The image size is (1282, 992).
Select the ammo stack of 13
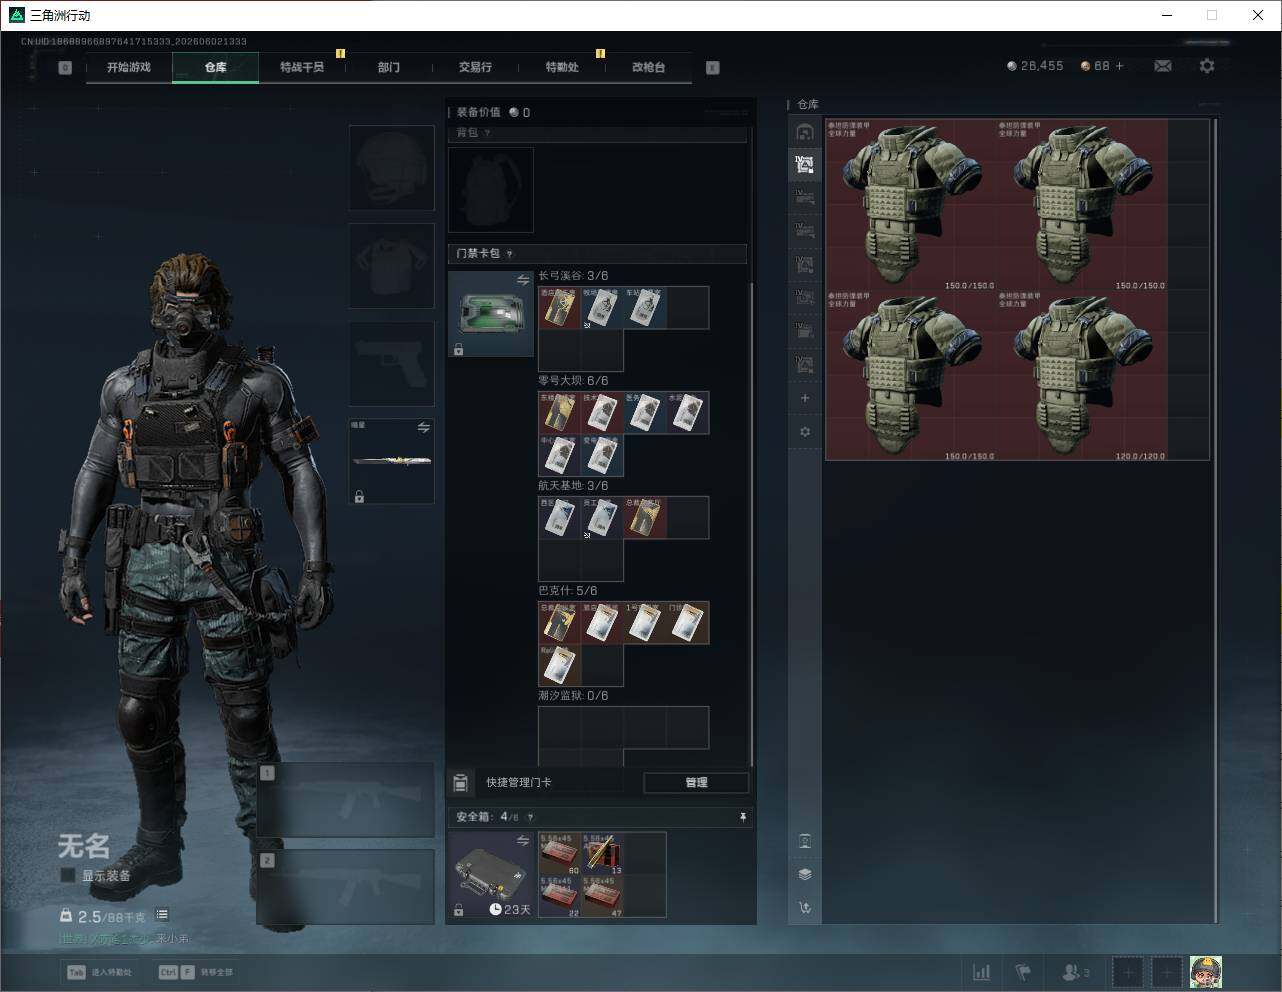(603, 853)
